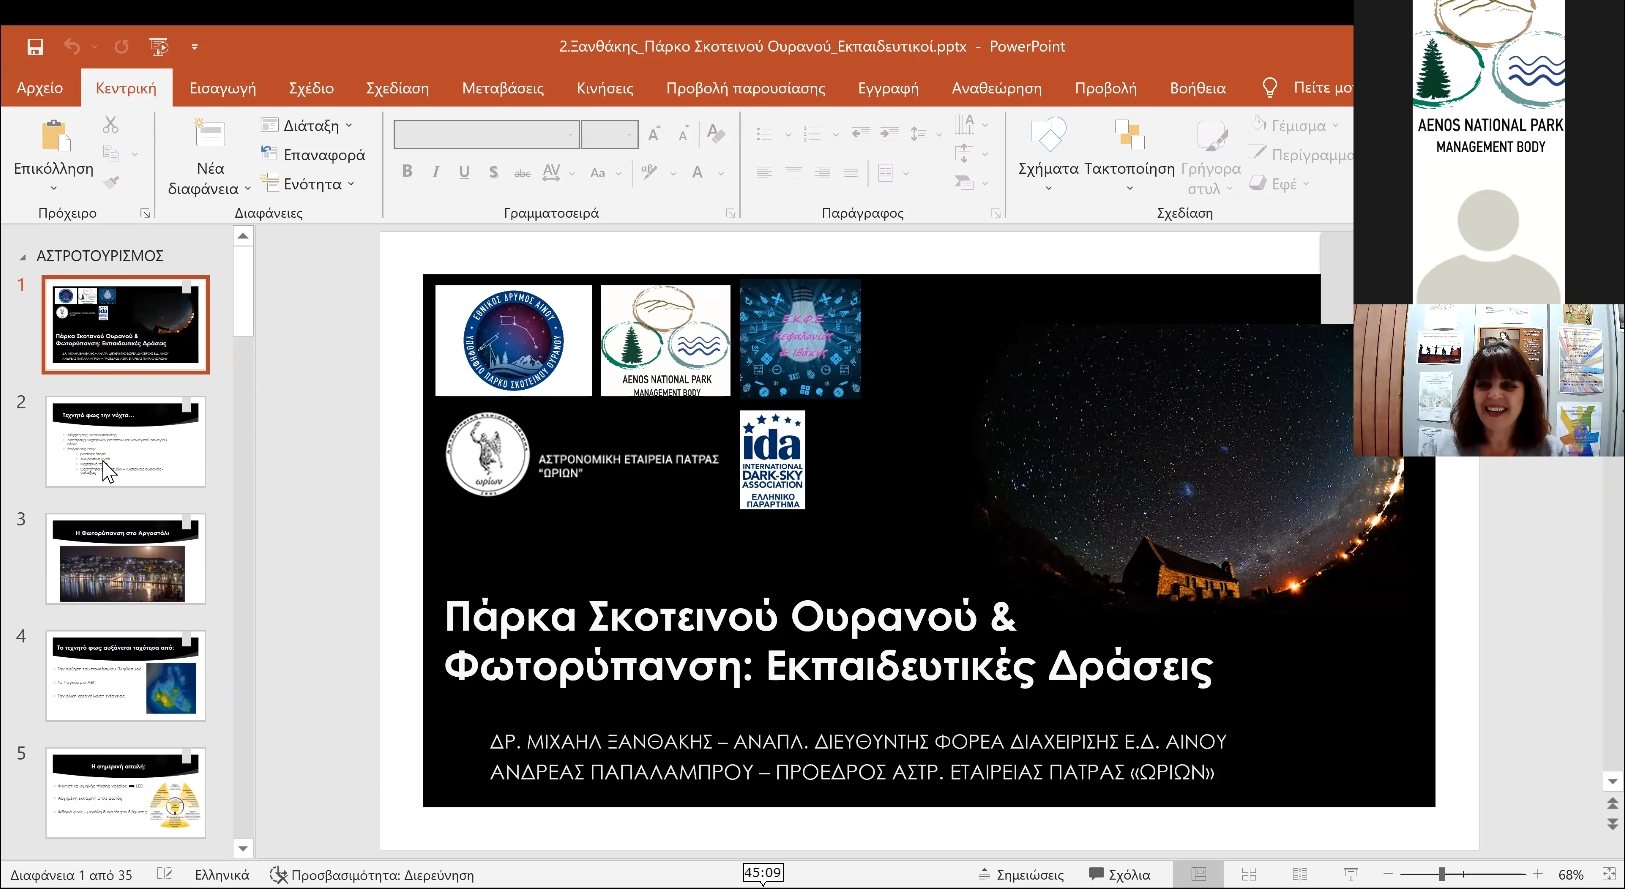Select slide 3 thumbnail with city photo
Viewport: 1625px width, 889px height.
pos(126,559)
